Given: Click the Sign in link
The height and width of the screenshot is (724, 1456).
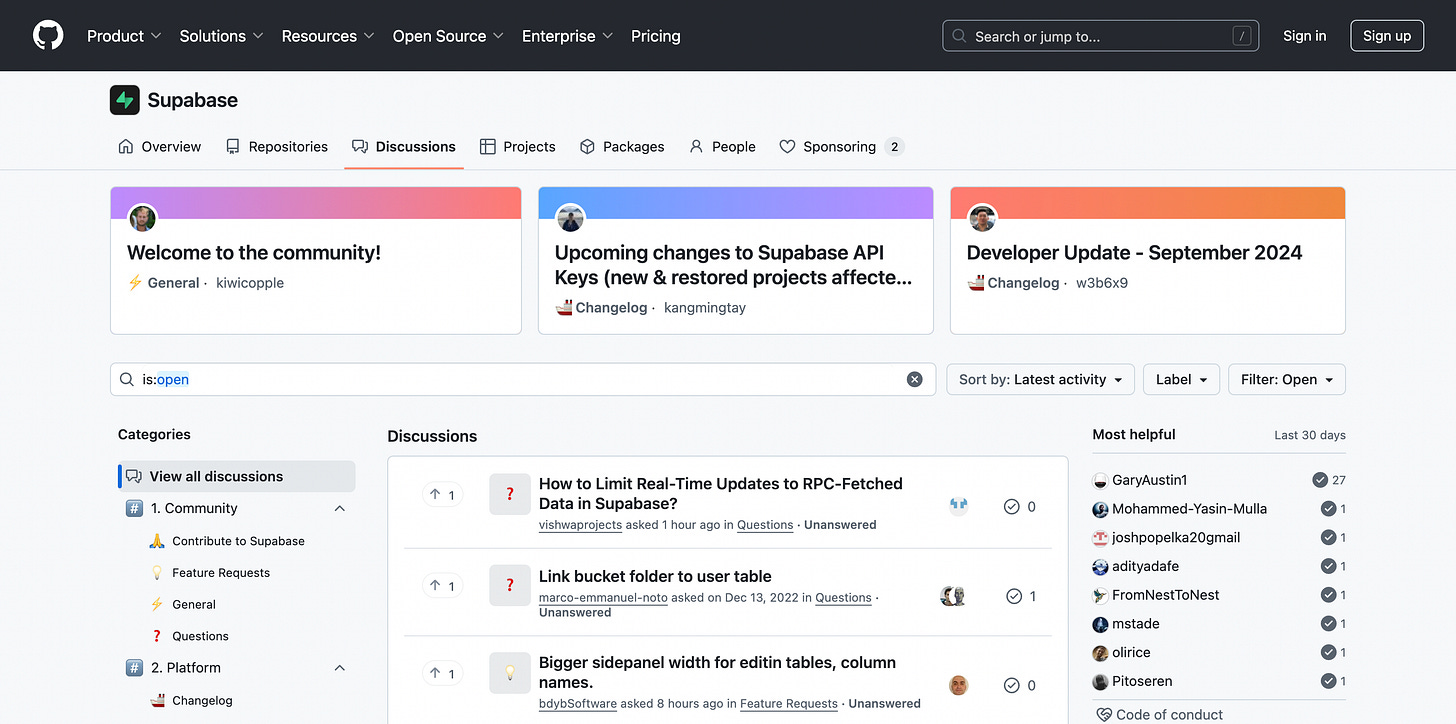Looking at the screenshot, I should point(1305,36).
